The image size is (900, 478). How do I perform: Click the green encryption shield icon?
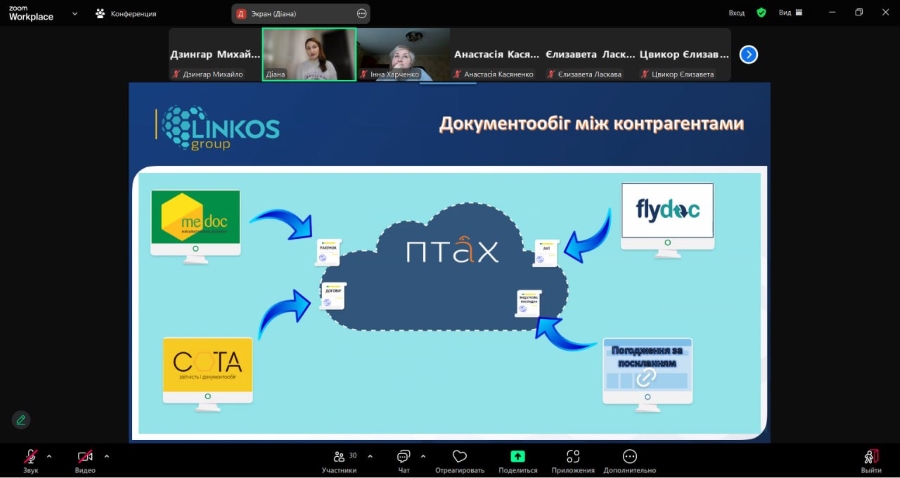click(x=761, y=13)
